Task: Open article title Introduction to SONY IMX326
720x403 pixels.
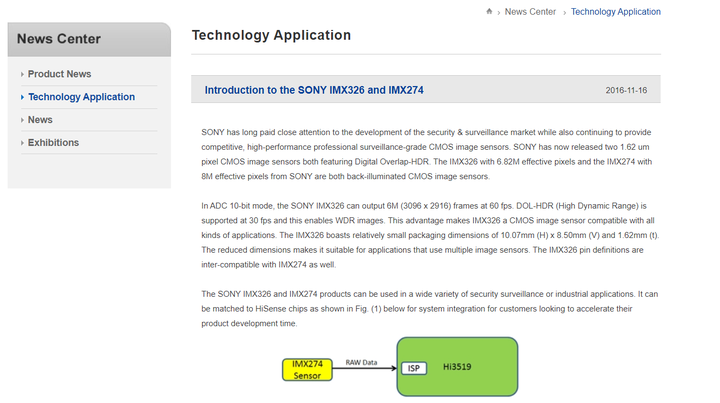Action: [x=314, y=90]
